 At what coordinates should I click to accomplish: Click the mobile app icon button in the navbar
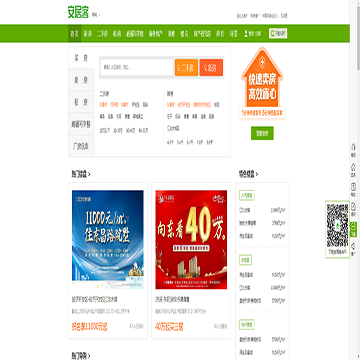pos(278,33)
